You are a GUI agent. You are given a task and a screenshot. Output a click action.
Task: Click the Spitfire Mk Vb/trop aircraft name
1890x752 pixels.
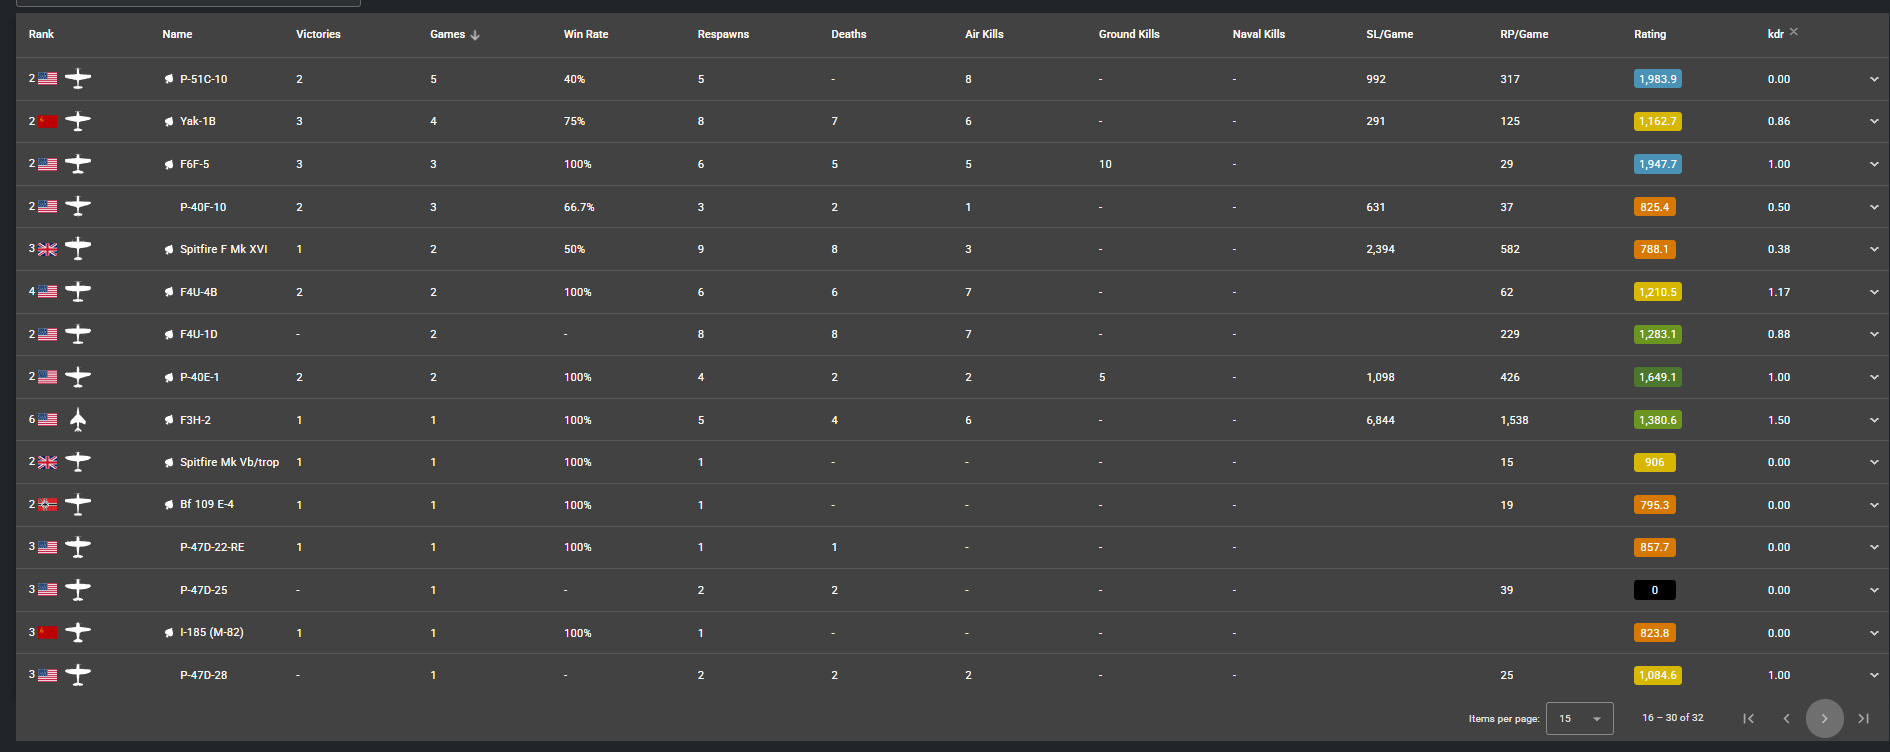(x=229, y=462)
